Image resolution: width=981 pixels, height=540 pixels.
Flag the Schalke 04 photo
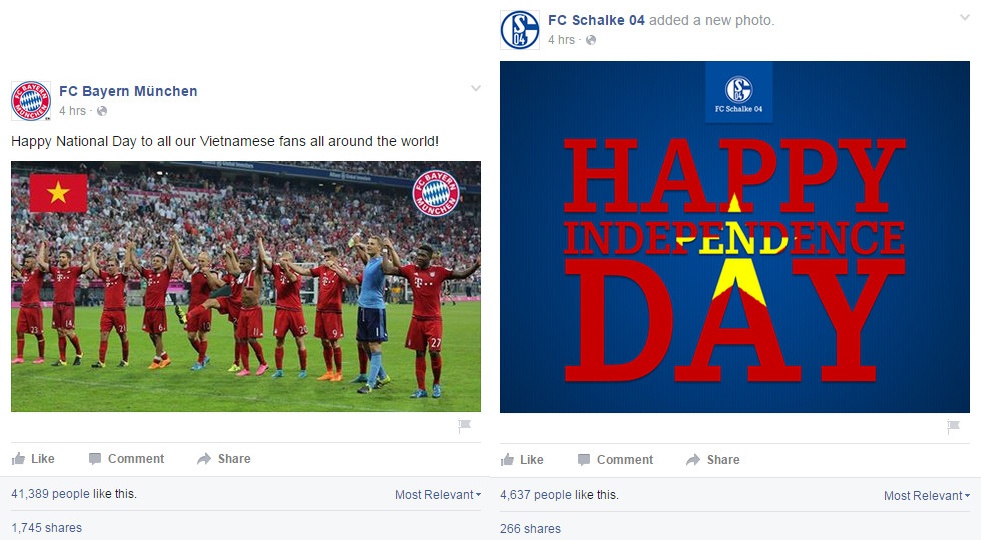(953, 427)
